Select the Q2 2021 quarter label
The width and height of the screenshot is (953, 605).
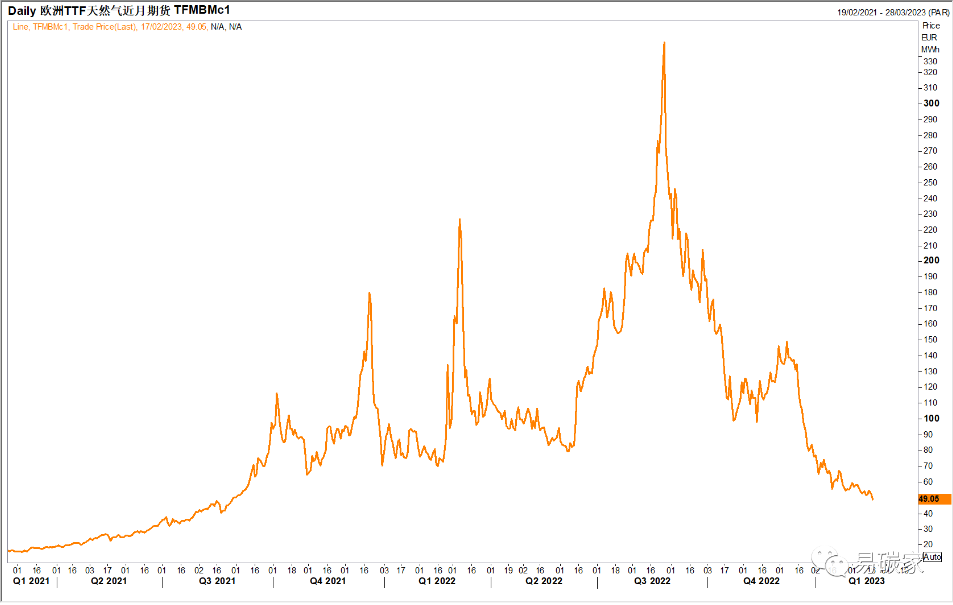pyautogui.click(x=109, y=581)
